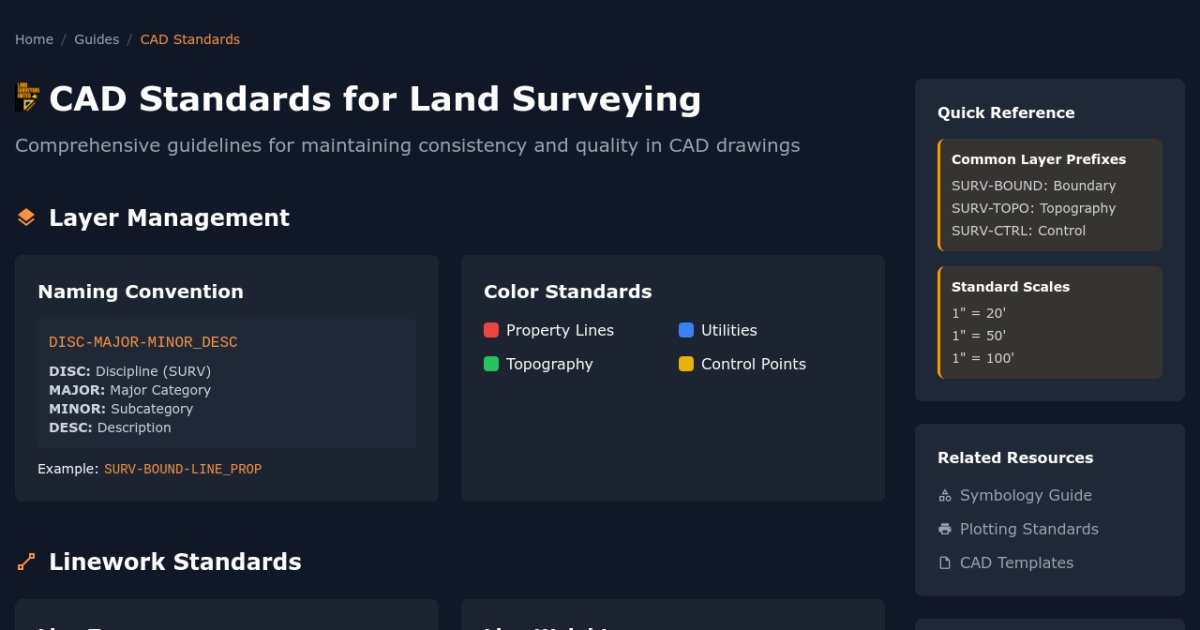Click the Standard Scales reference card

point(1050,322)
